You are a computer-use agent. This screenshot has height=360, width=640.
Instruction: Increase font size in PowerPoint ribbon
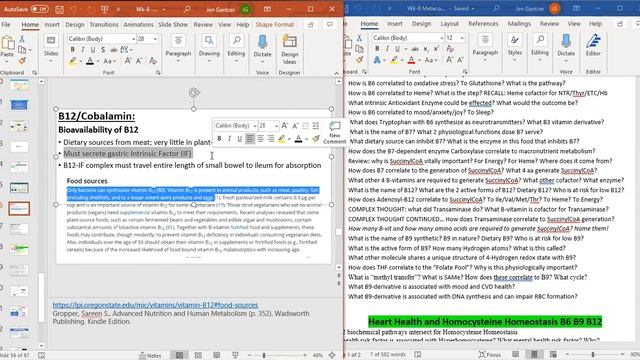[x=128, y=61]
